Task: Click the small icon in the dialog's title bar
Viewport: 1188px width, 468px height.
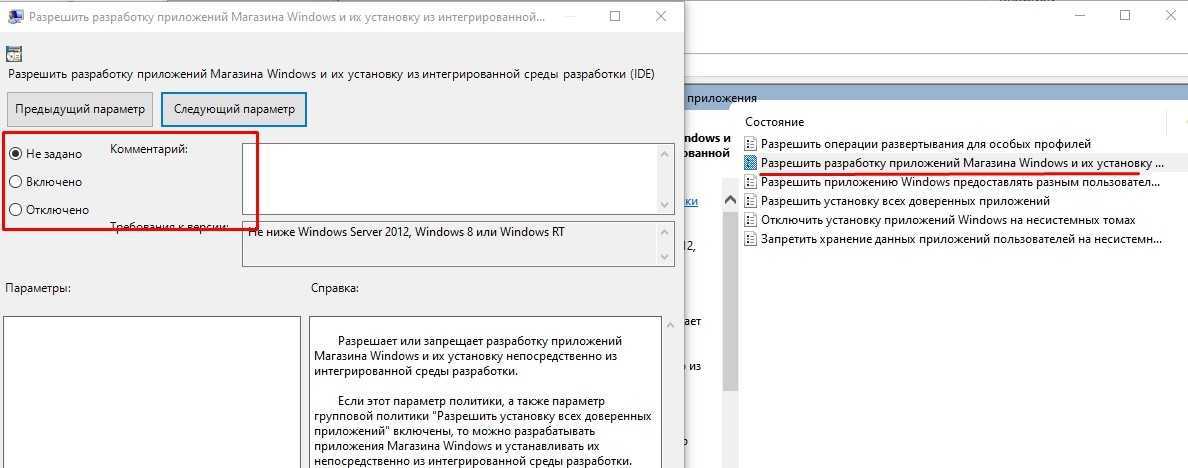Action: (x=13, y=17)
